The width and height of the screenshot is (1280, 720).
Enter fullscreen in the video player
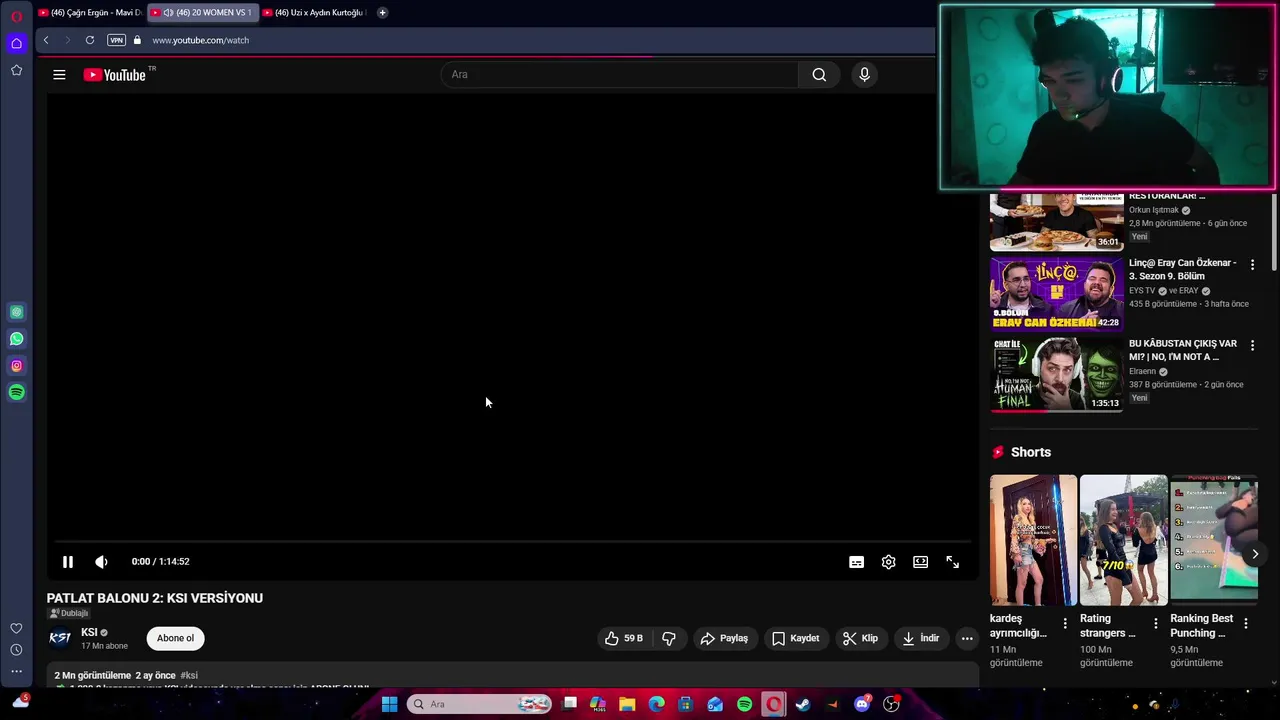point(953,562)
